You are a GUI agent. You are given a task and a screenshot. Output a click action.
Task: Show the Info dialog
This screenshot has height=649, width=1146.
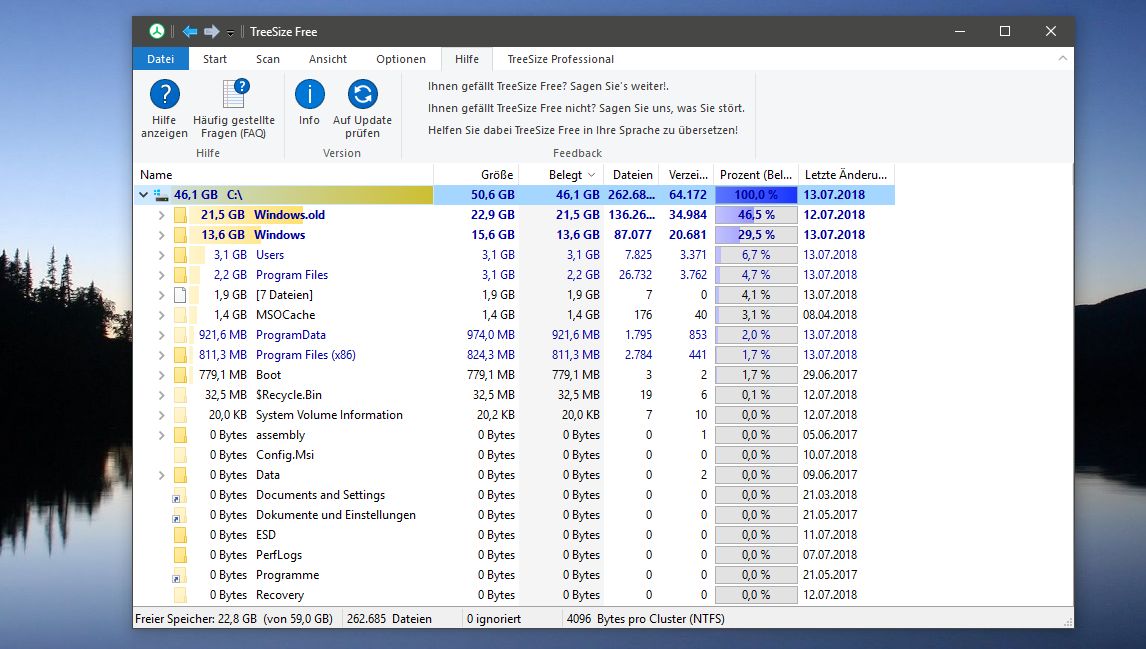click(309, 102)
